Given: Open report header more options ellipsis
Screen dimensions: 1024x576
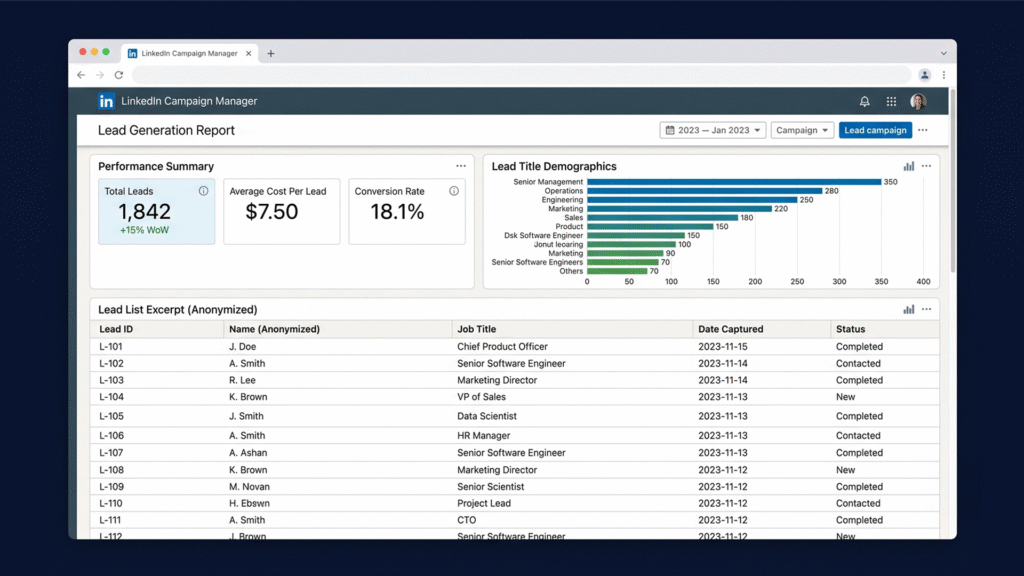Looking at the screenshot, I should pyautogui.click(x=922, y=130).
